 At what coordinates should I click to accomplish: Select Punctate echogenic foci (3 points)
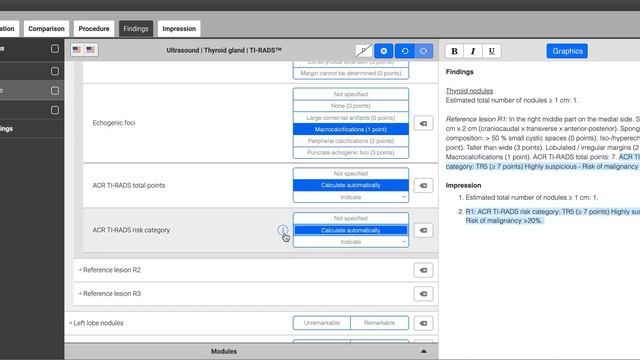[351, 153]
